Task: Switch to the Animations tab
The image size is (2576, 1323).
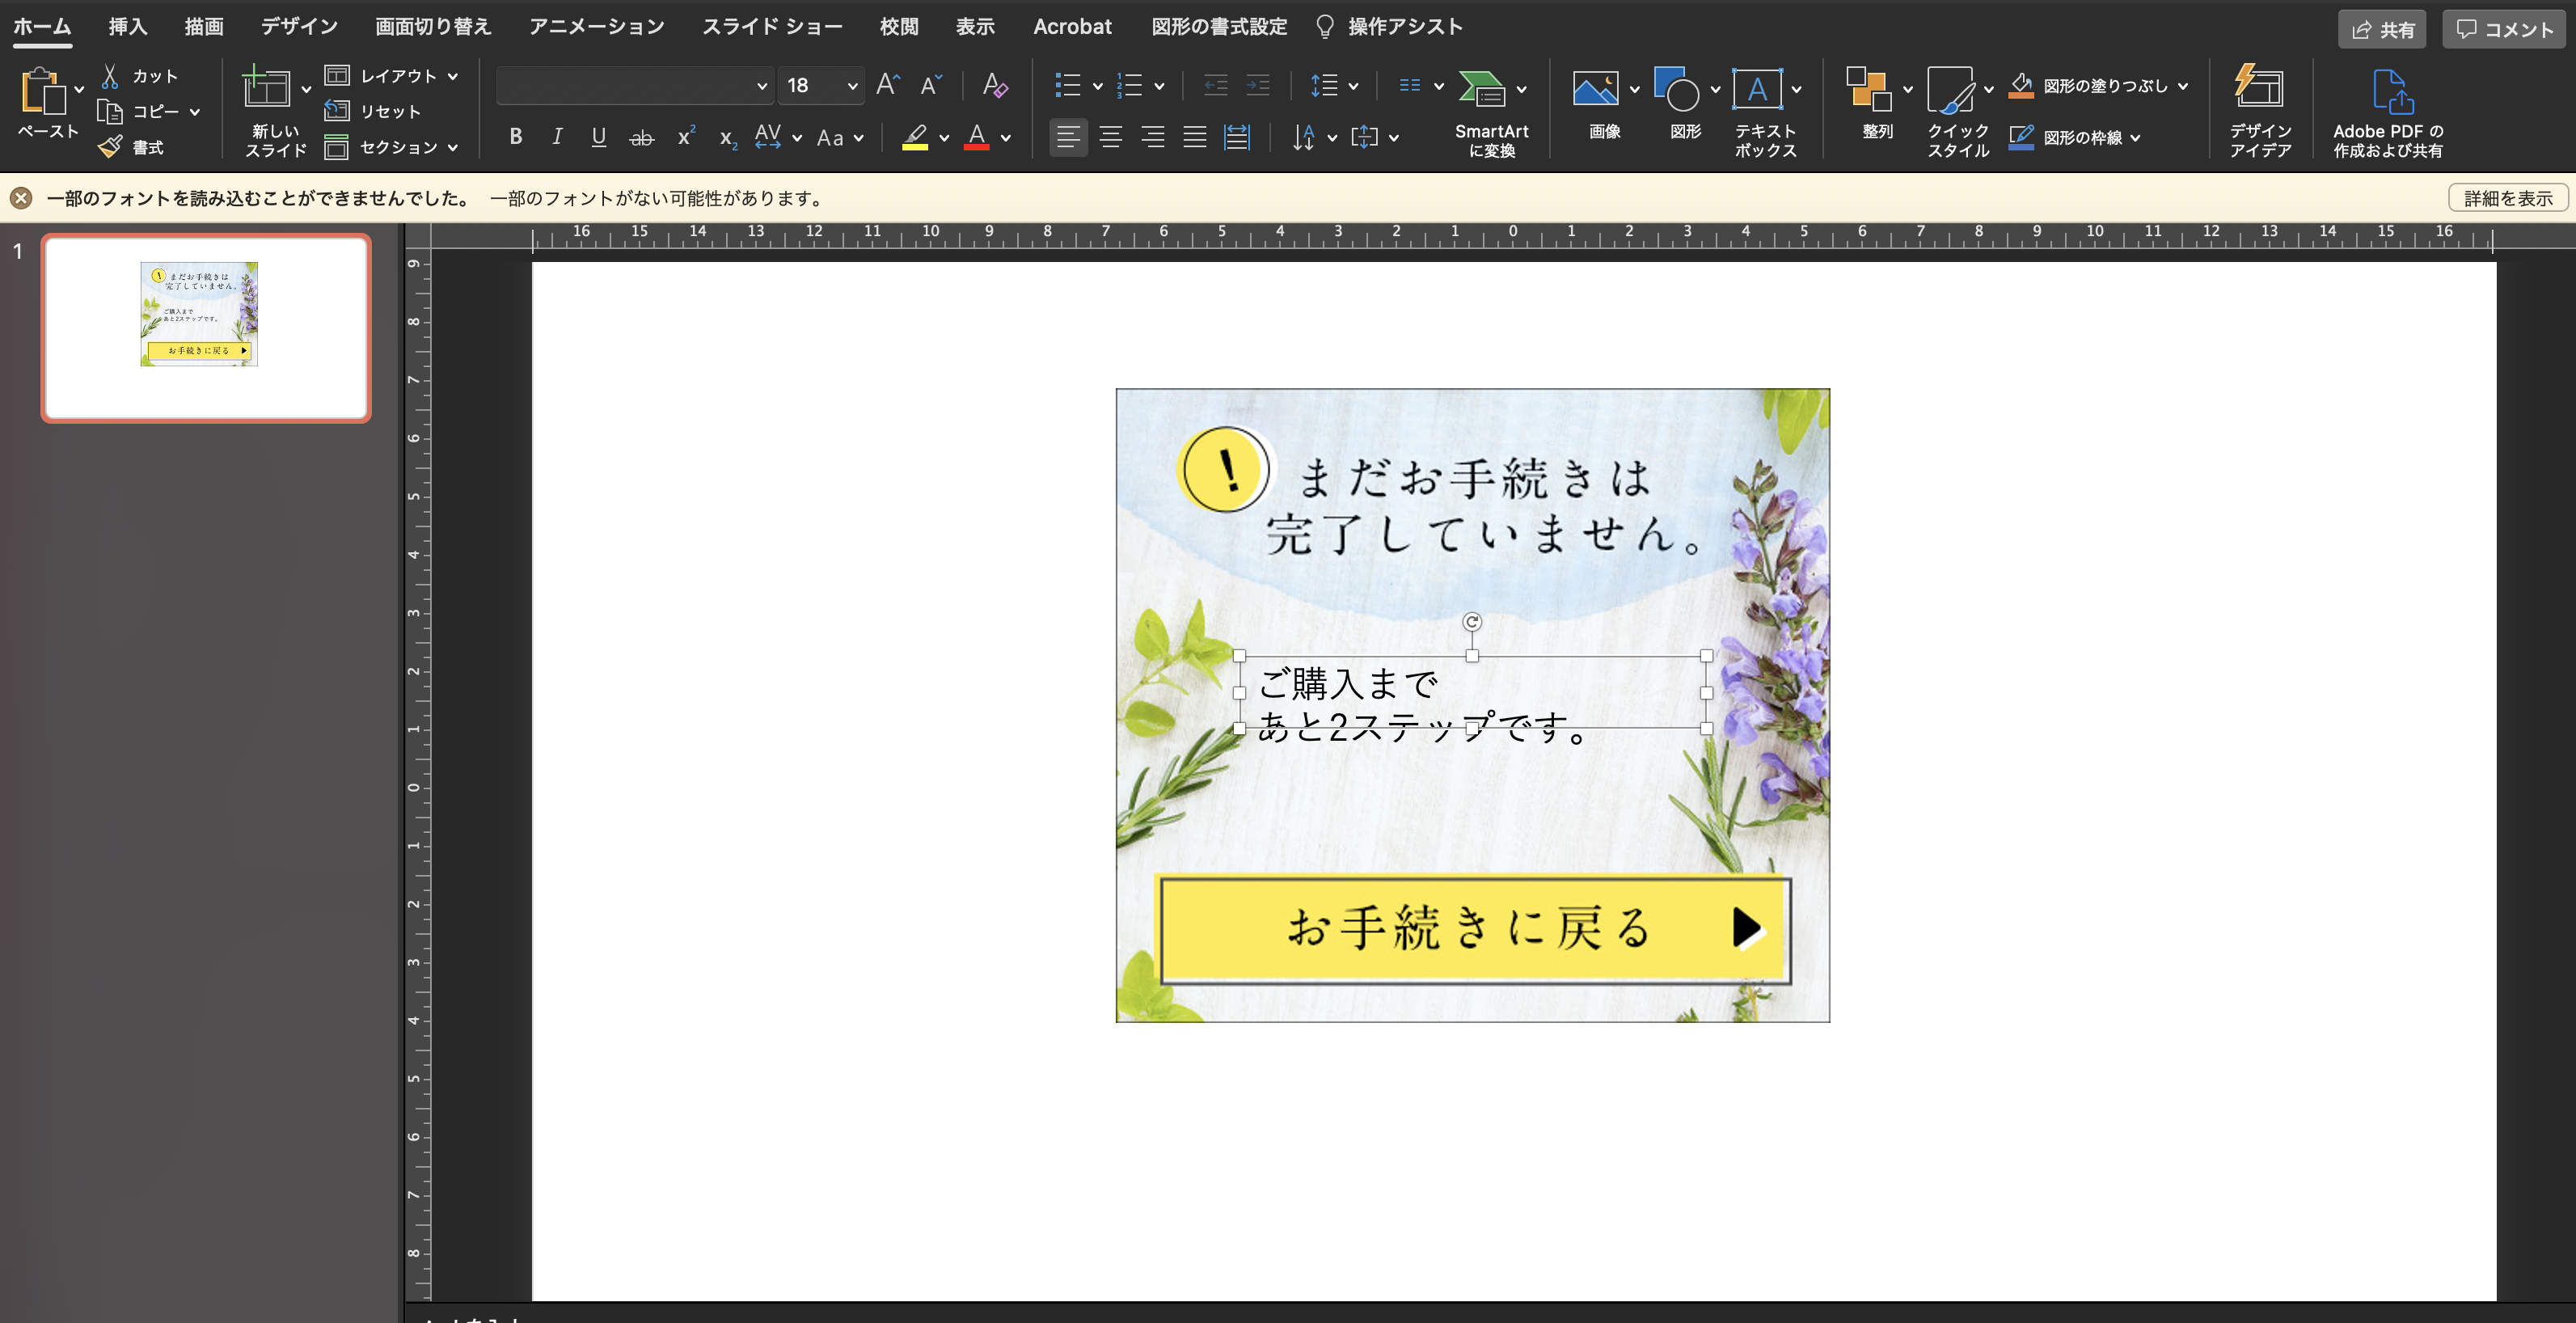Action: coord(596,27)
